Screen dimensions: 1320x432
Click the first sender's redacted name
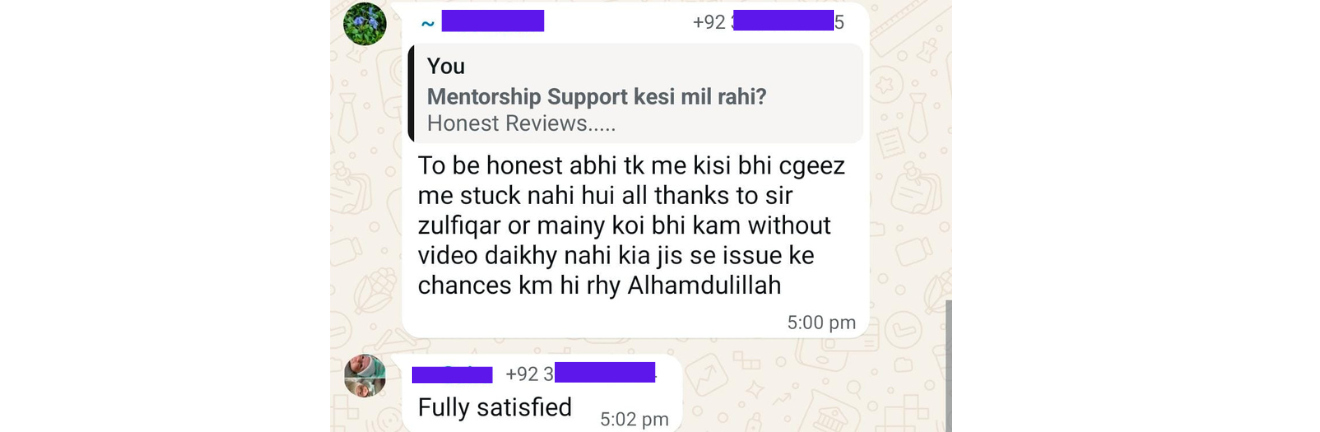point(493,21)
